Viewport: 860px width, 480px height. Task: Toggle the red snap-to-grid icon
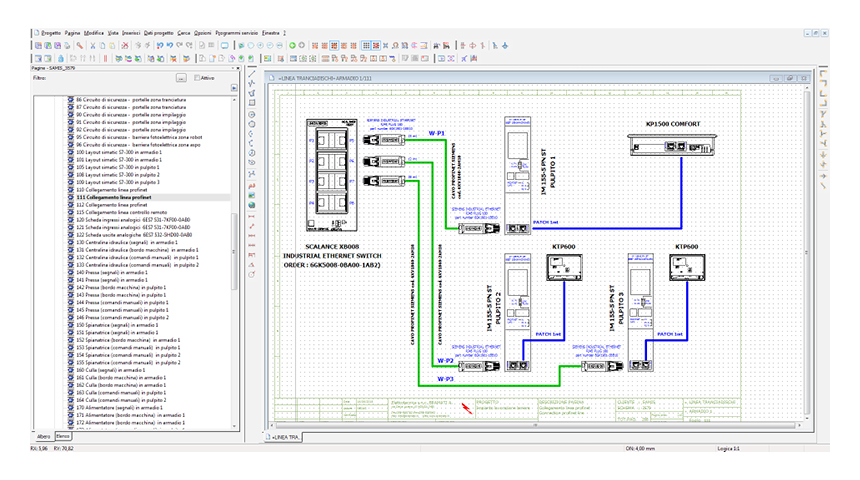click(376, 46)
